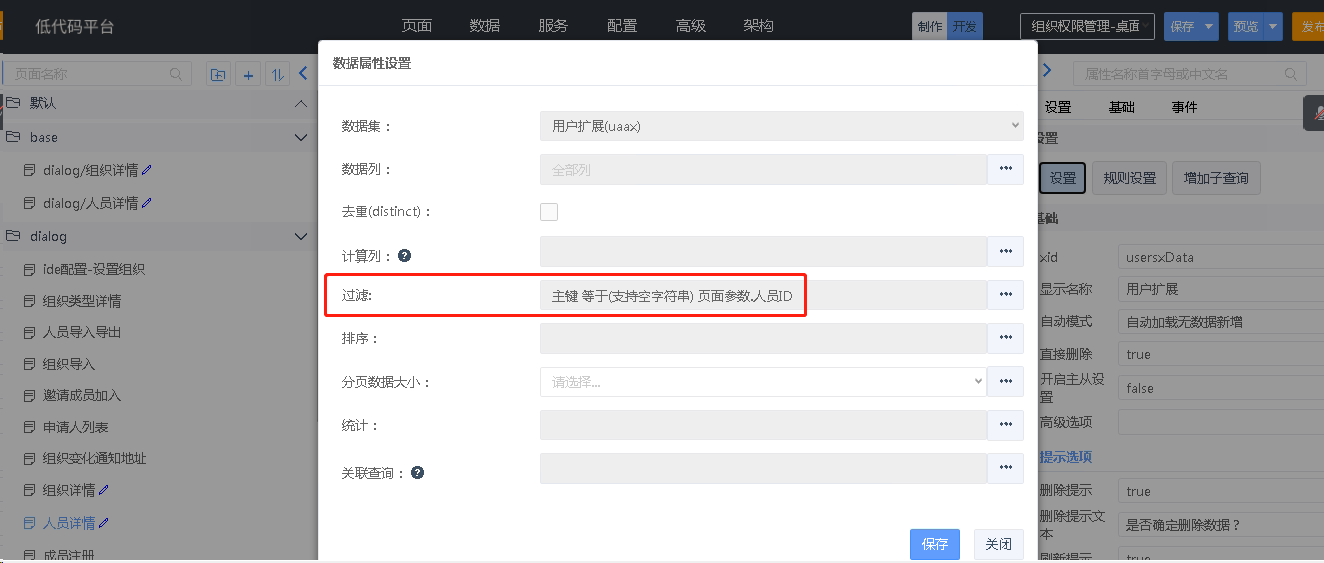Image resolution: width=1324 pixels, height=563 pixels.
Task: Switch to 制作 mode toggle
Action: (x=929, y=26)
